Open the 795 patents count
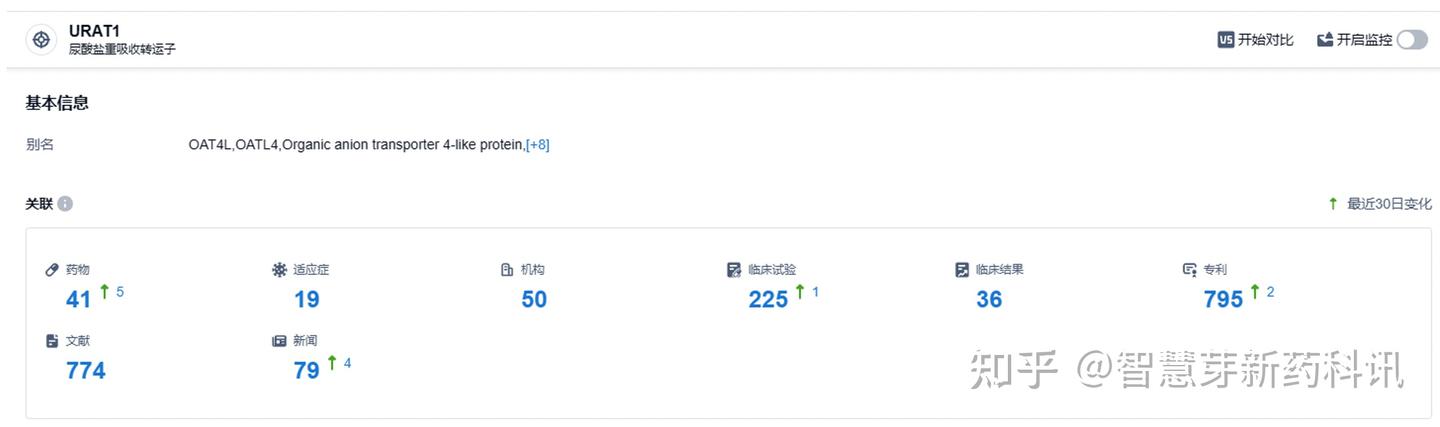 pyautogui.click(x=1223, y=299)
